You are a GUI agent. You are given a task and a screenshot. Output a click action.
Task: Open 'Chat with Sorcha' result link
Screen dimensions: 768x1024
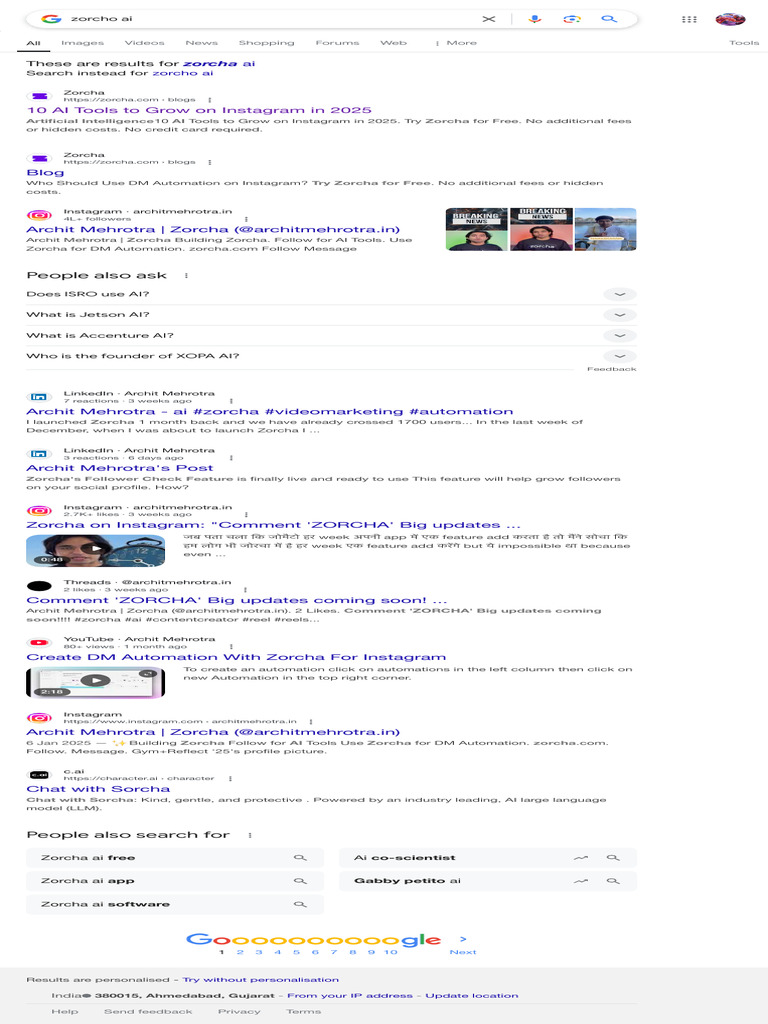(x=98, y=789)
